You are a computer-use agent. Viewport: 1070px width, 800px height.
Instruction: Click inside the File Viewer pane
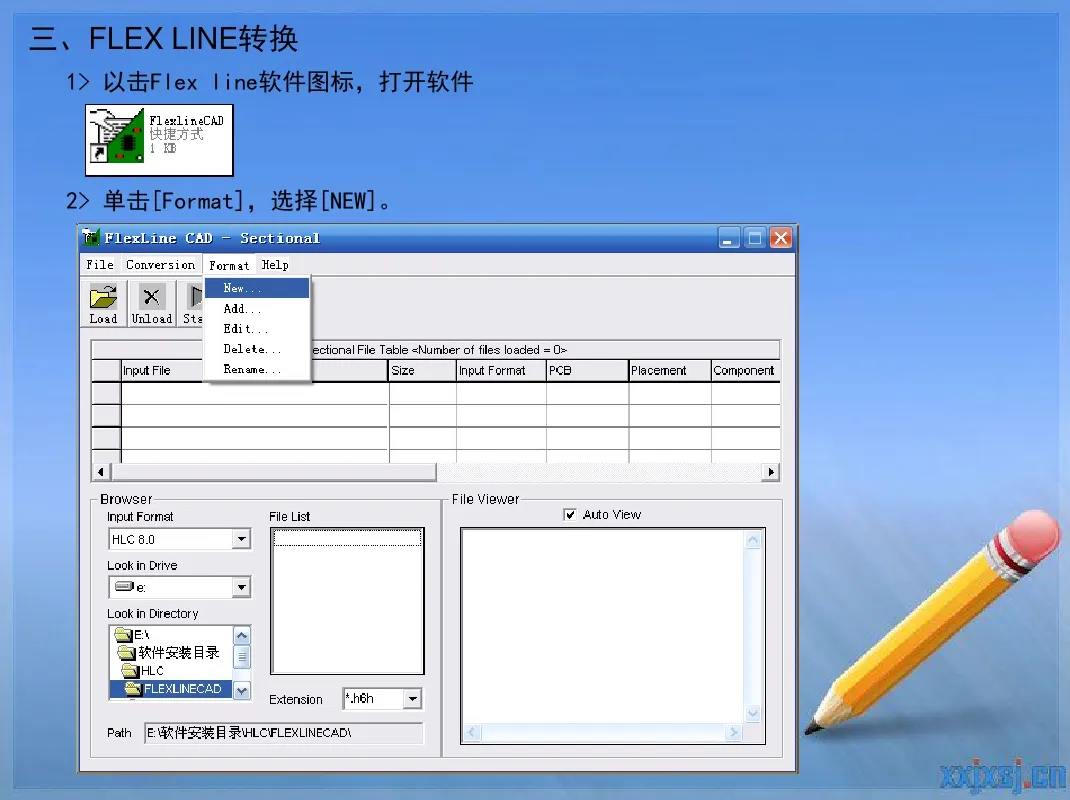[603, 627]
